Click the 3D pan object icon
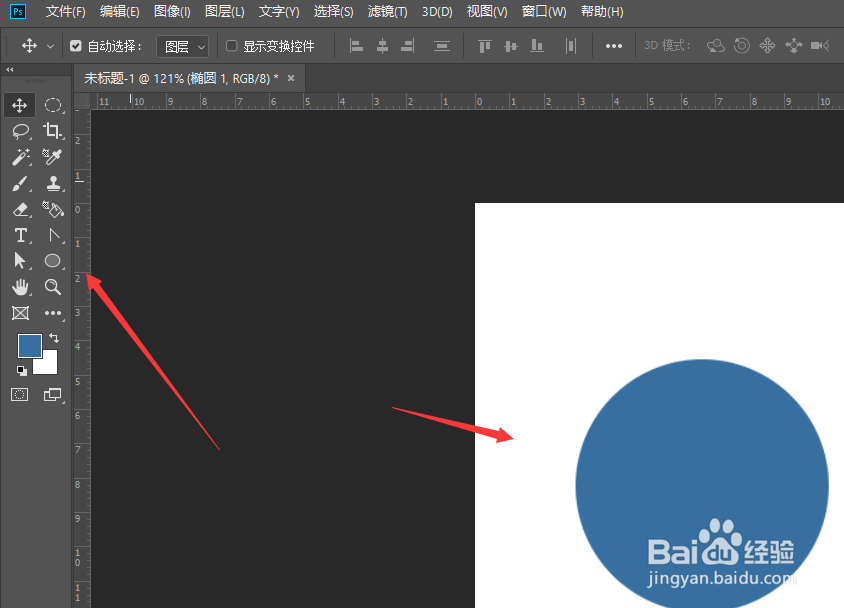Viewport: 844px width, 608px height. (x=768, y=46)
